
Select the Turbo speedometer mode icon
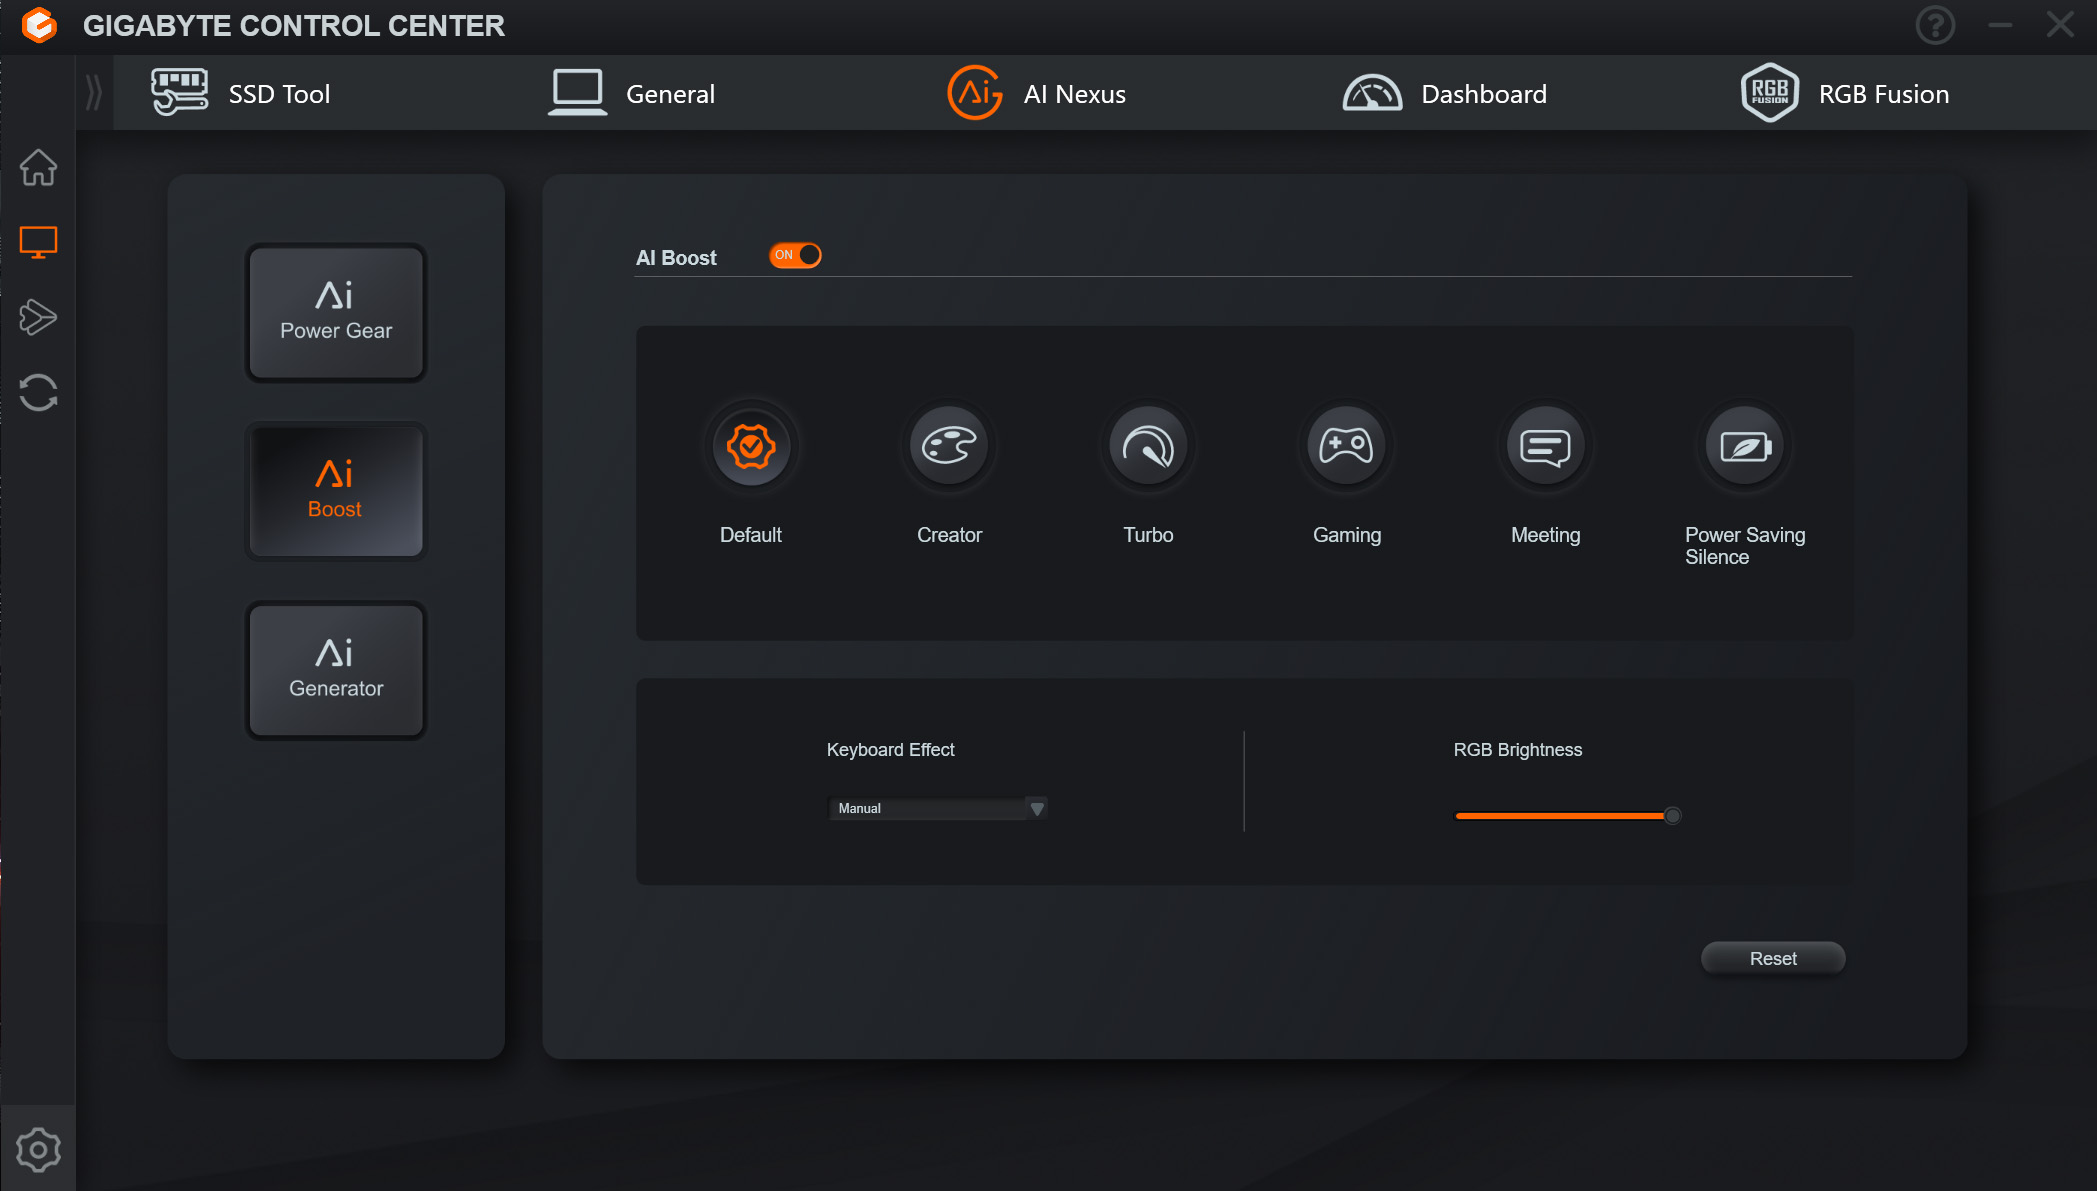click(1147, 446)
